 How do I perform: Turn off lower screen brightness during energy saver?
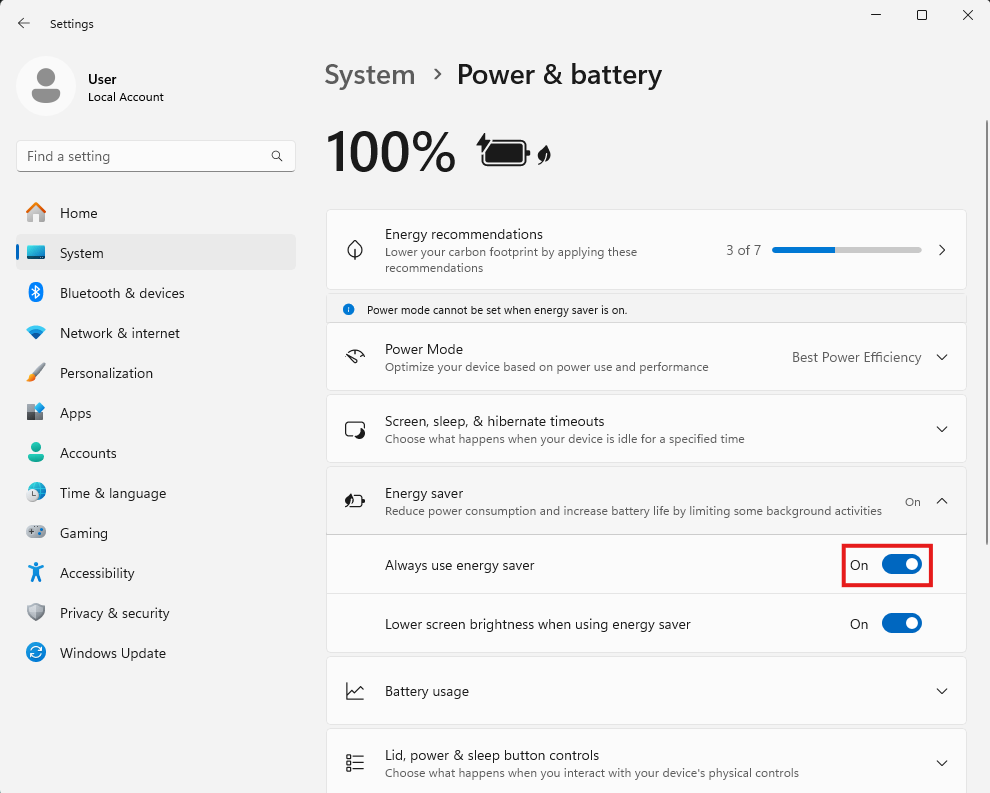[901, 623]
